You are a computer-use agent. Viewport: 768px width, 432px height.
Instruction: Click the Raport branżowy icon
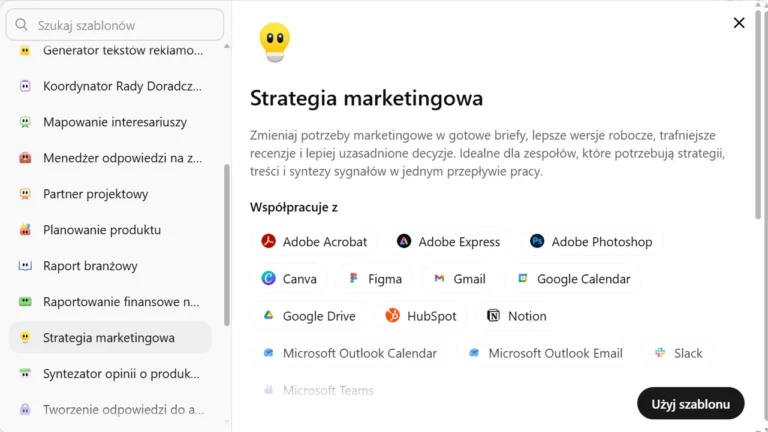25,265
